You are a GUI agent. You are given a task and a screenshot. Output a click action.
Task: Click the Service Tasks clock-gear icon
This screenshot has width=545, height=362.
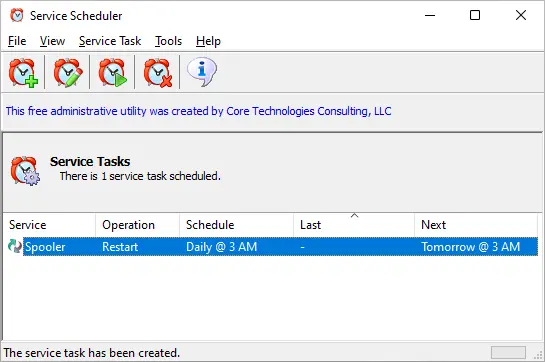(x=25, y=170)
